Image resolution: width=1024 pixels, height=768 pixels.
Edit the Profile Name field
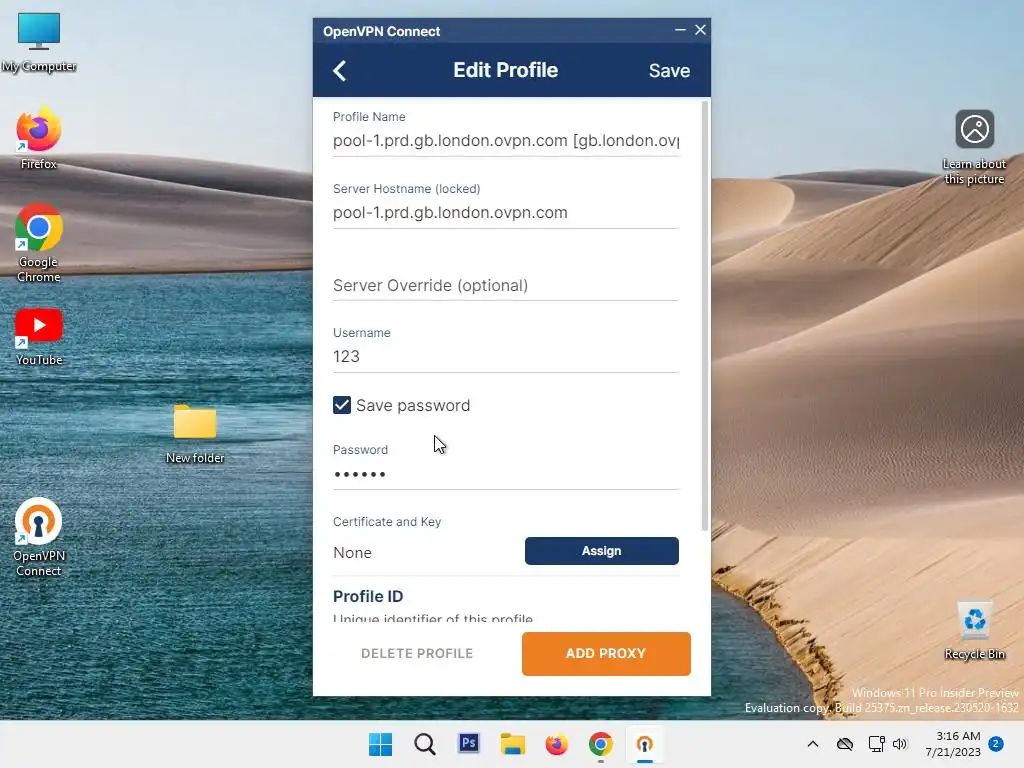[505, 140]
